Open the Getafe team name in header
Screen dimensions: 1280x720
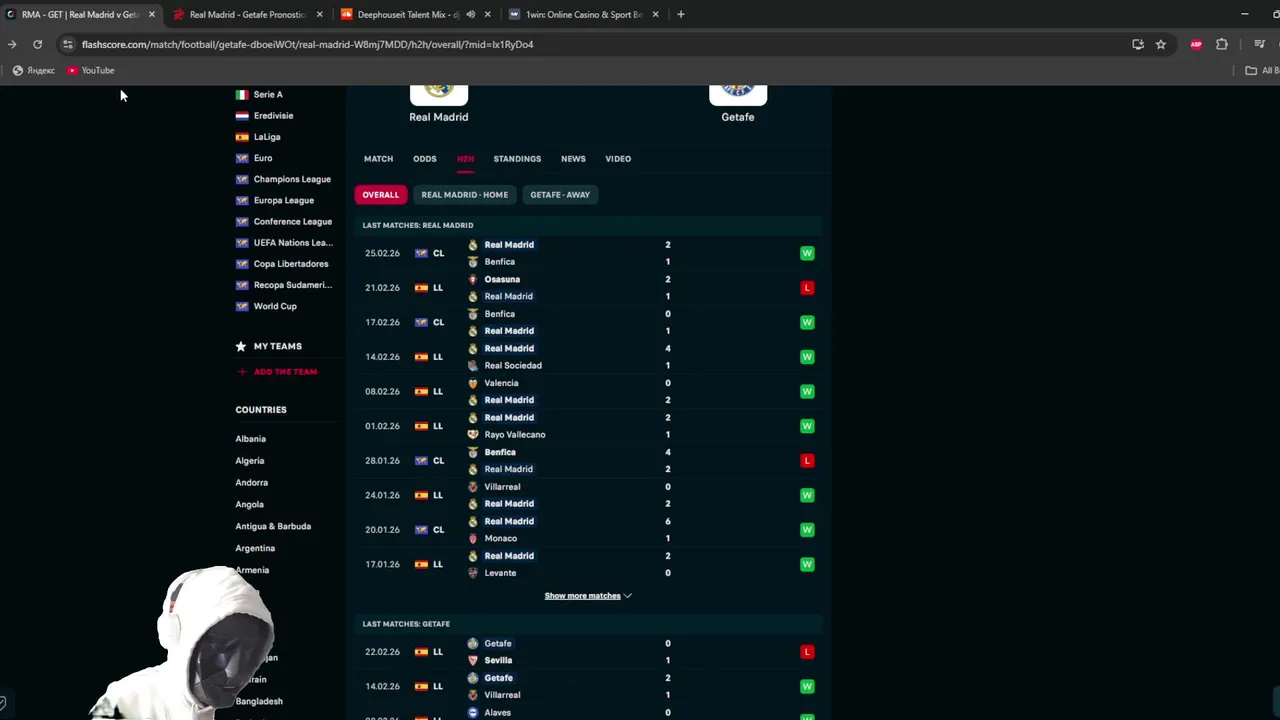click(738, 117)
